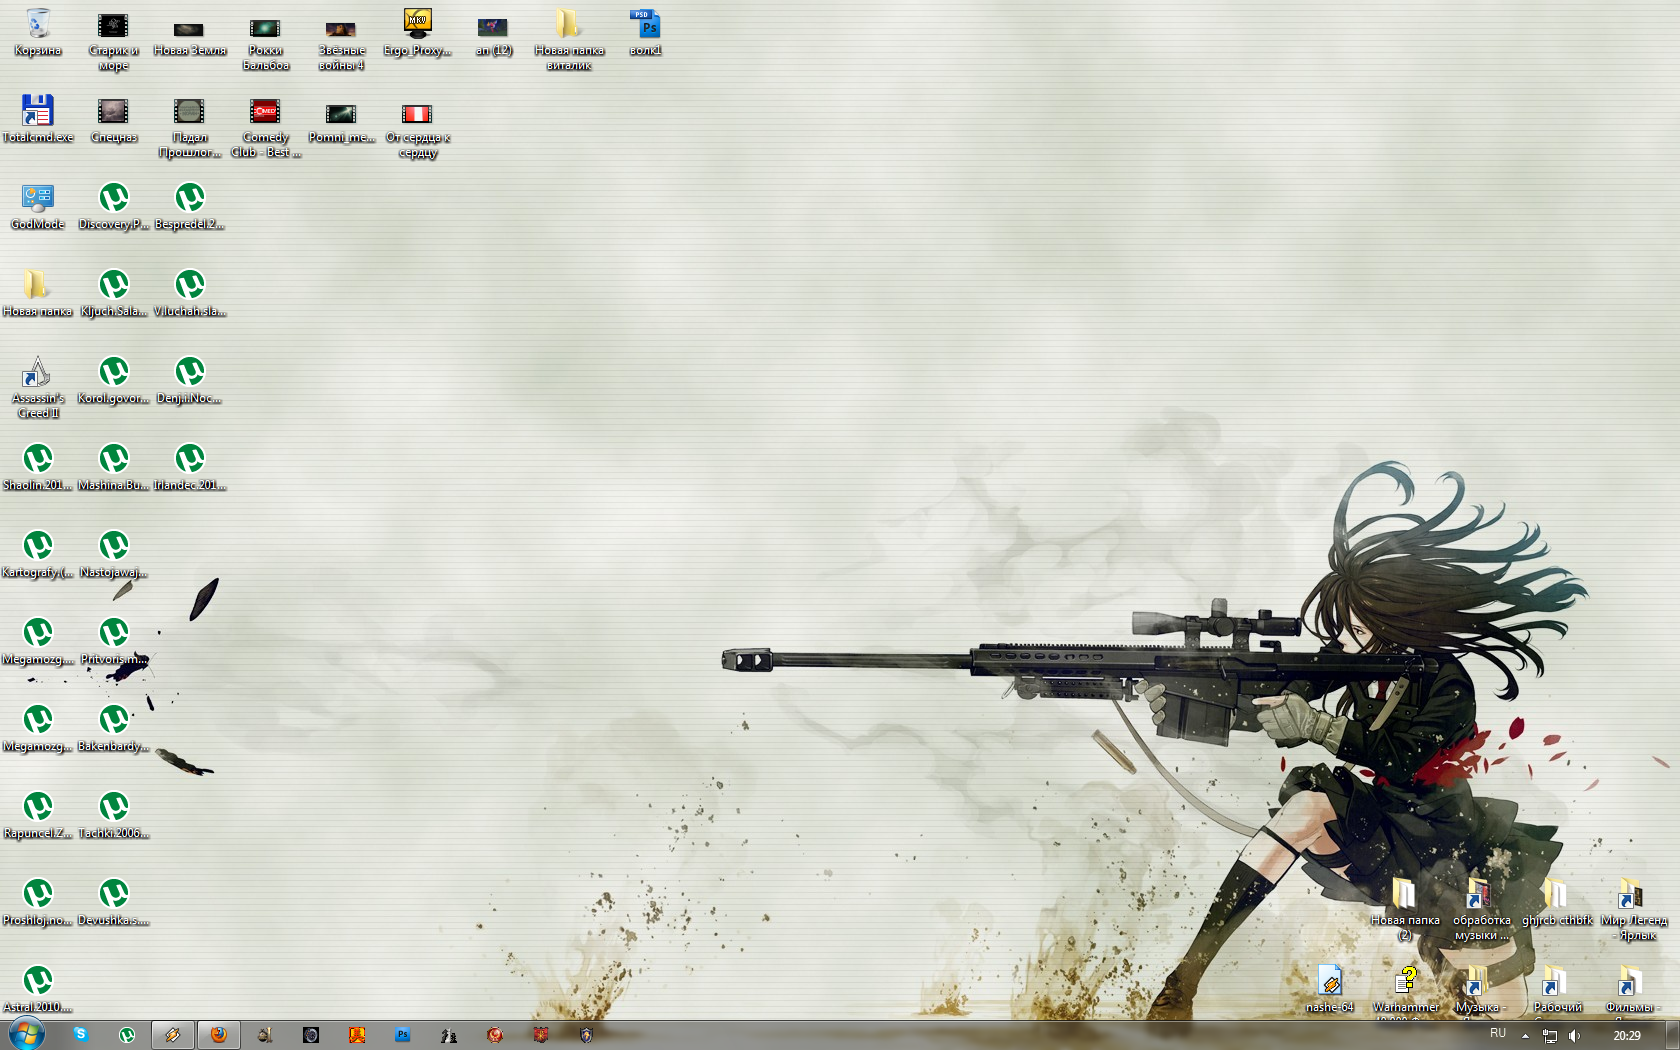Open the Корзина recycle bin

point(38,32)
